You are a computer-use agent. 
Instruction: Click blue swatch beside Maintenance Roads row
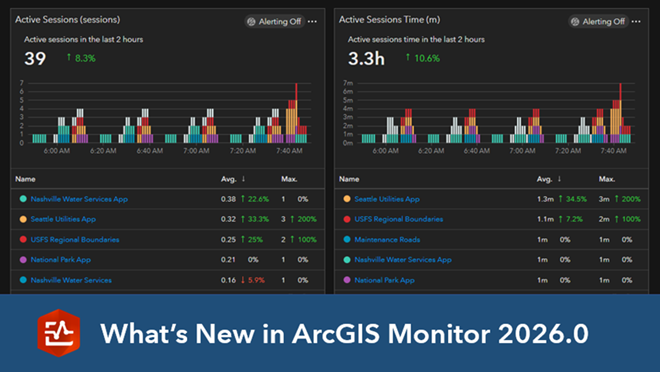tap(347, 239)
